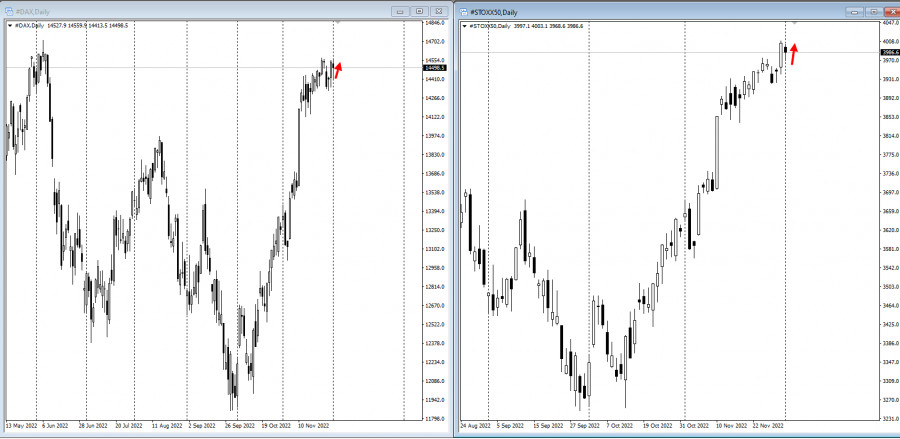
Task: Click the 27 Sep 2022 date label
Action: coord(584,426)
